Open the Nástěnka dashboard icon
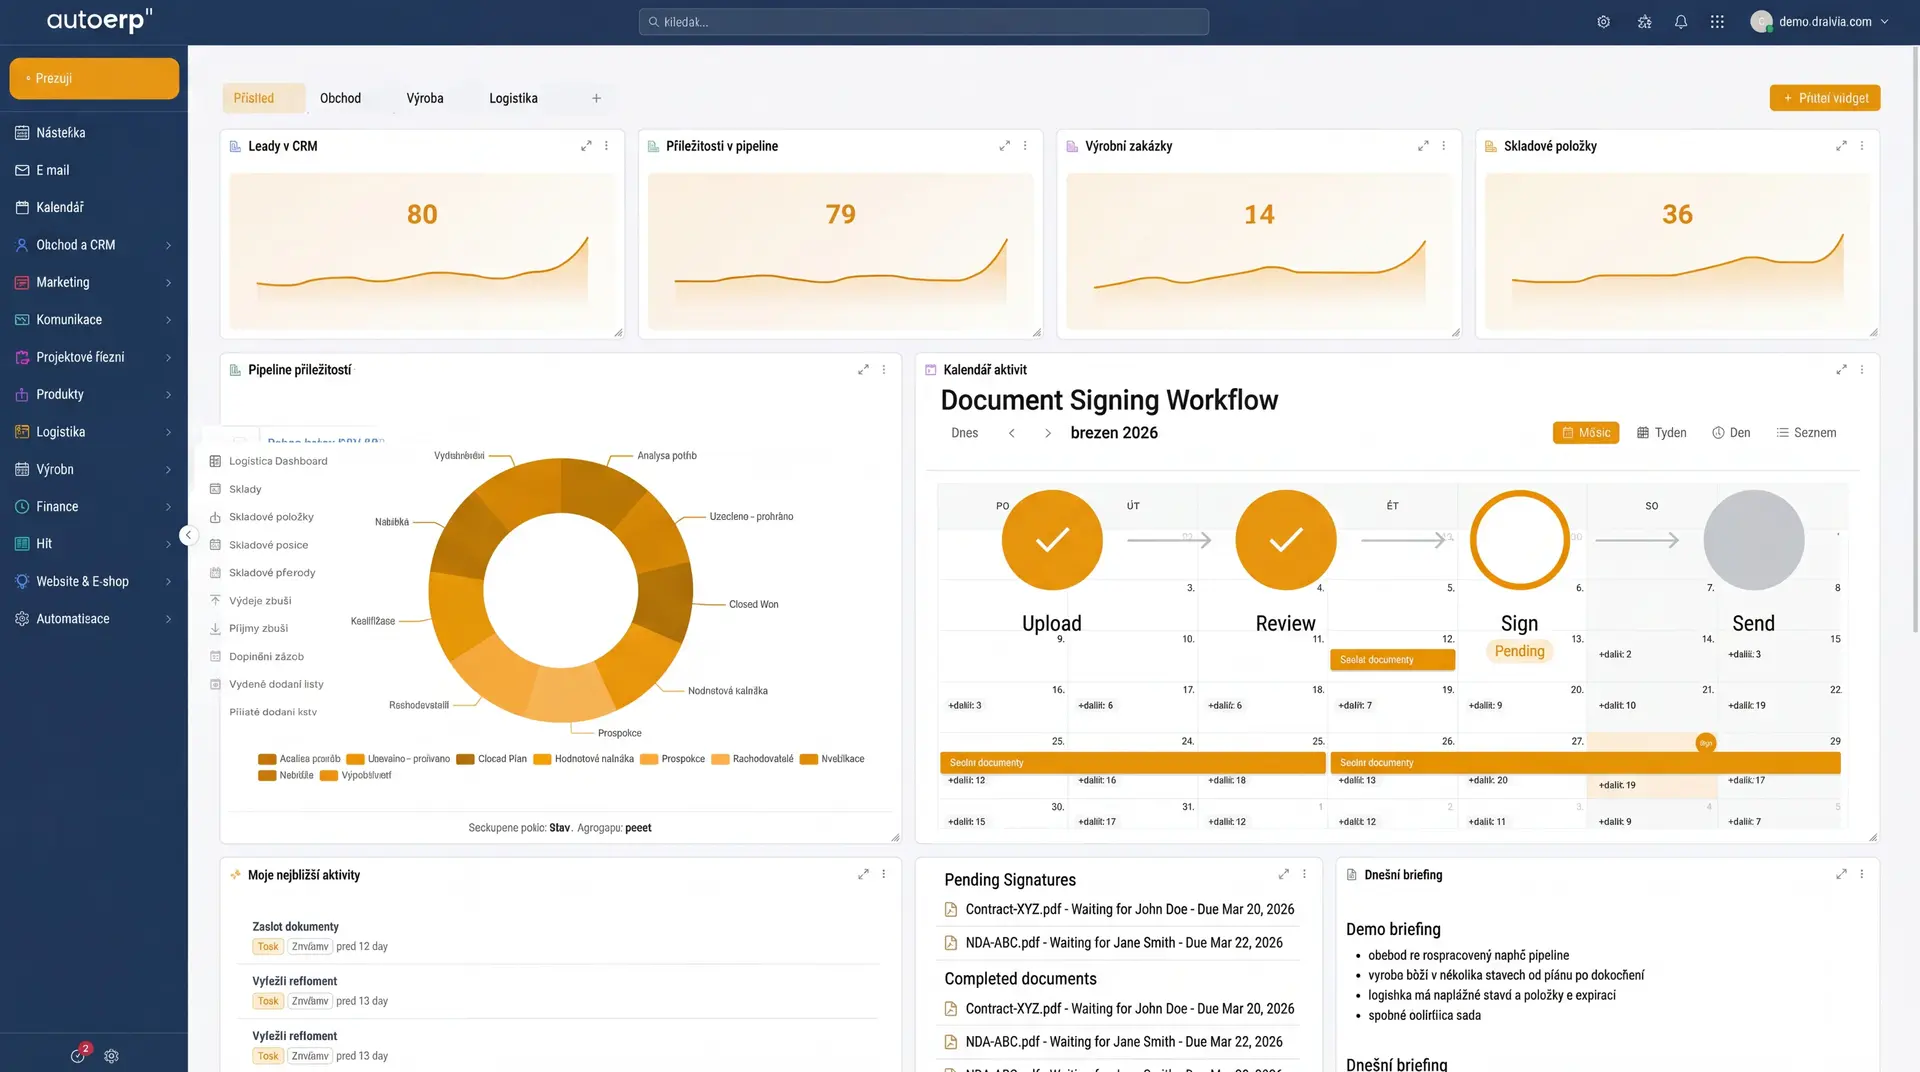 22,132
